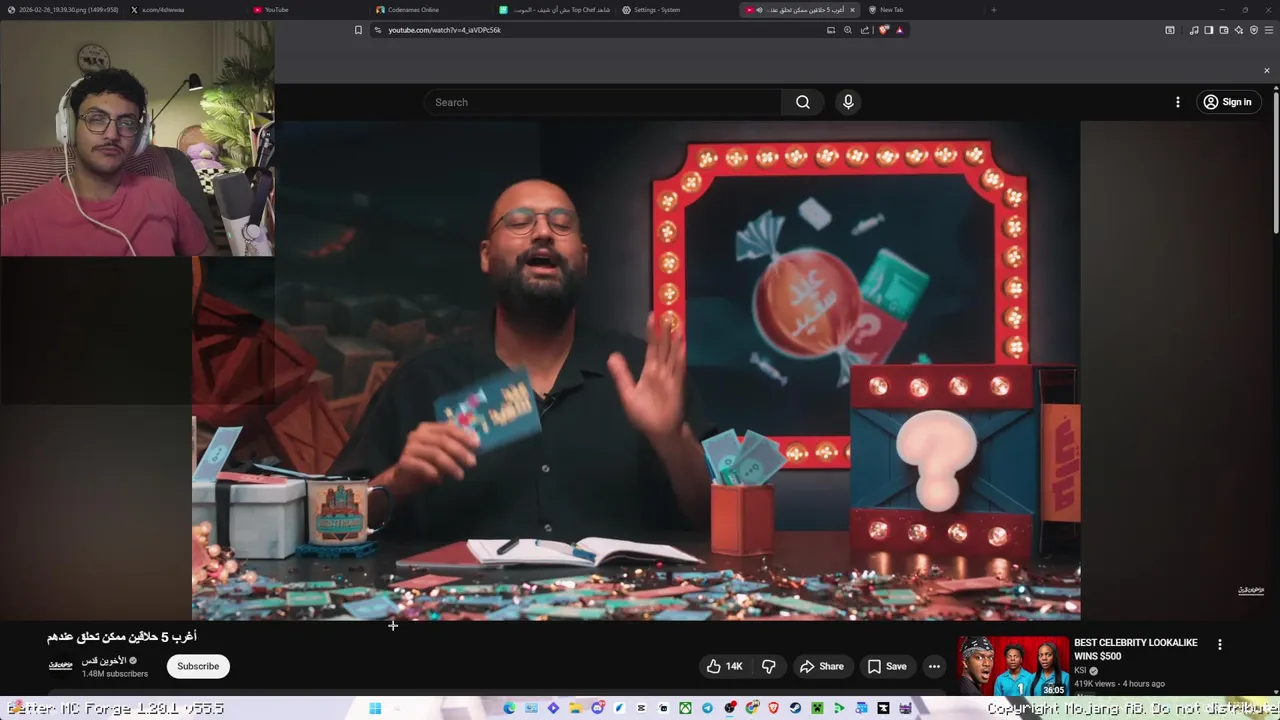Dislike the video with thumbs-down

pos(769,666)
